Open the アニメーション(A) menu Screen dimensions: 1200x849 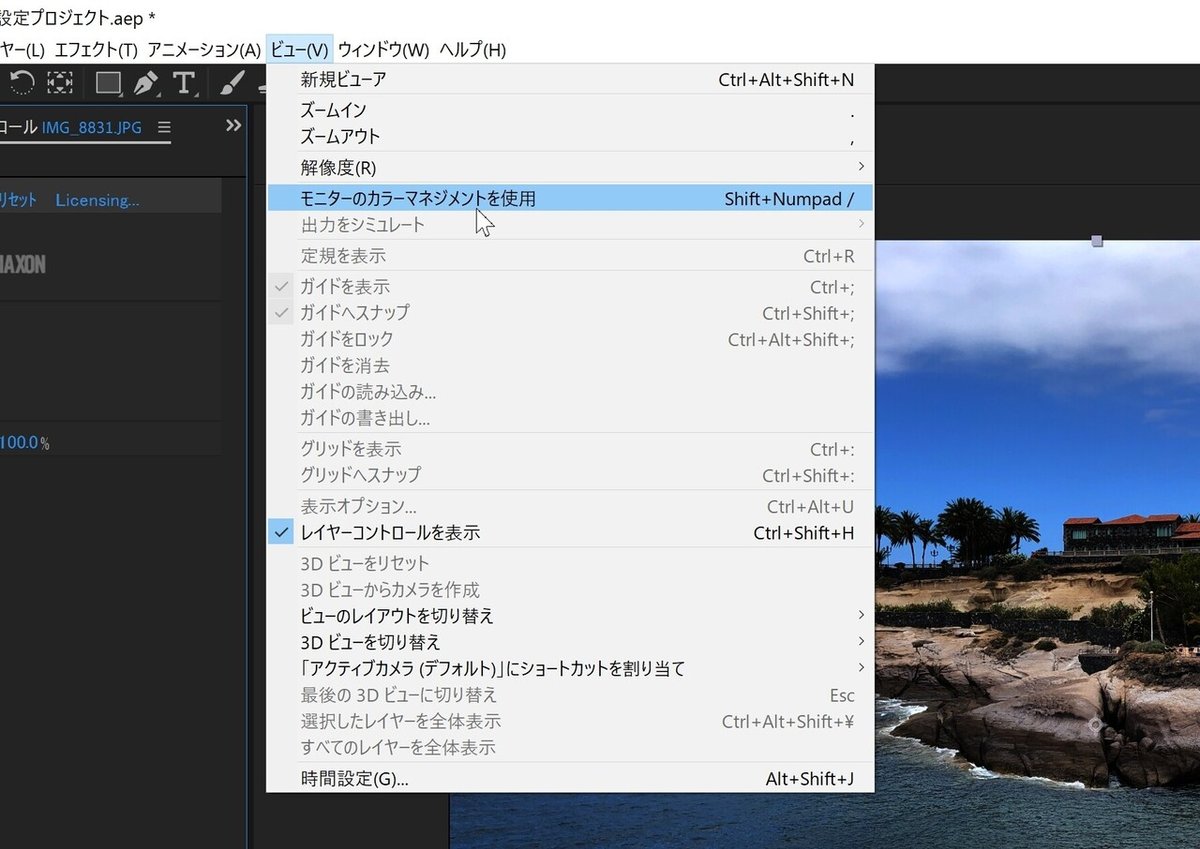(204, 49)
